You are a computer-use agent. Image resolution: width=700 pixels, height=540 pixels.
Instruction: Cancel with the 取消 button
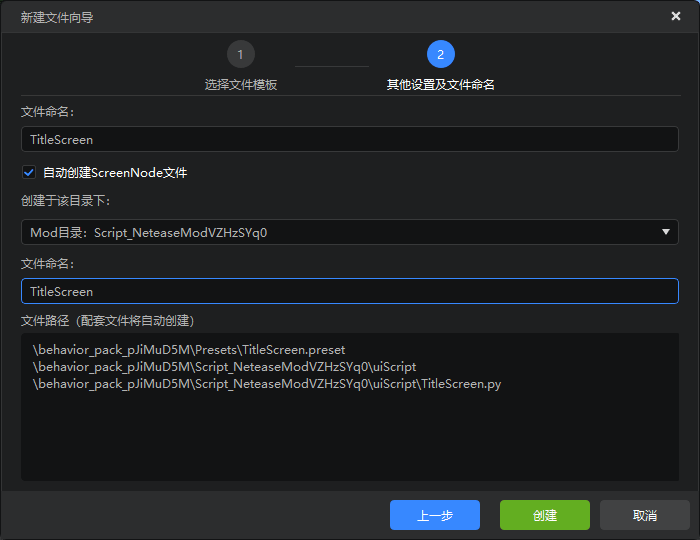pyautogui.click(x=645, y=515)
